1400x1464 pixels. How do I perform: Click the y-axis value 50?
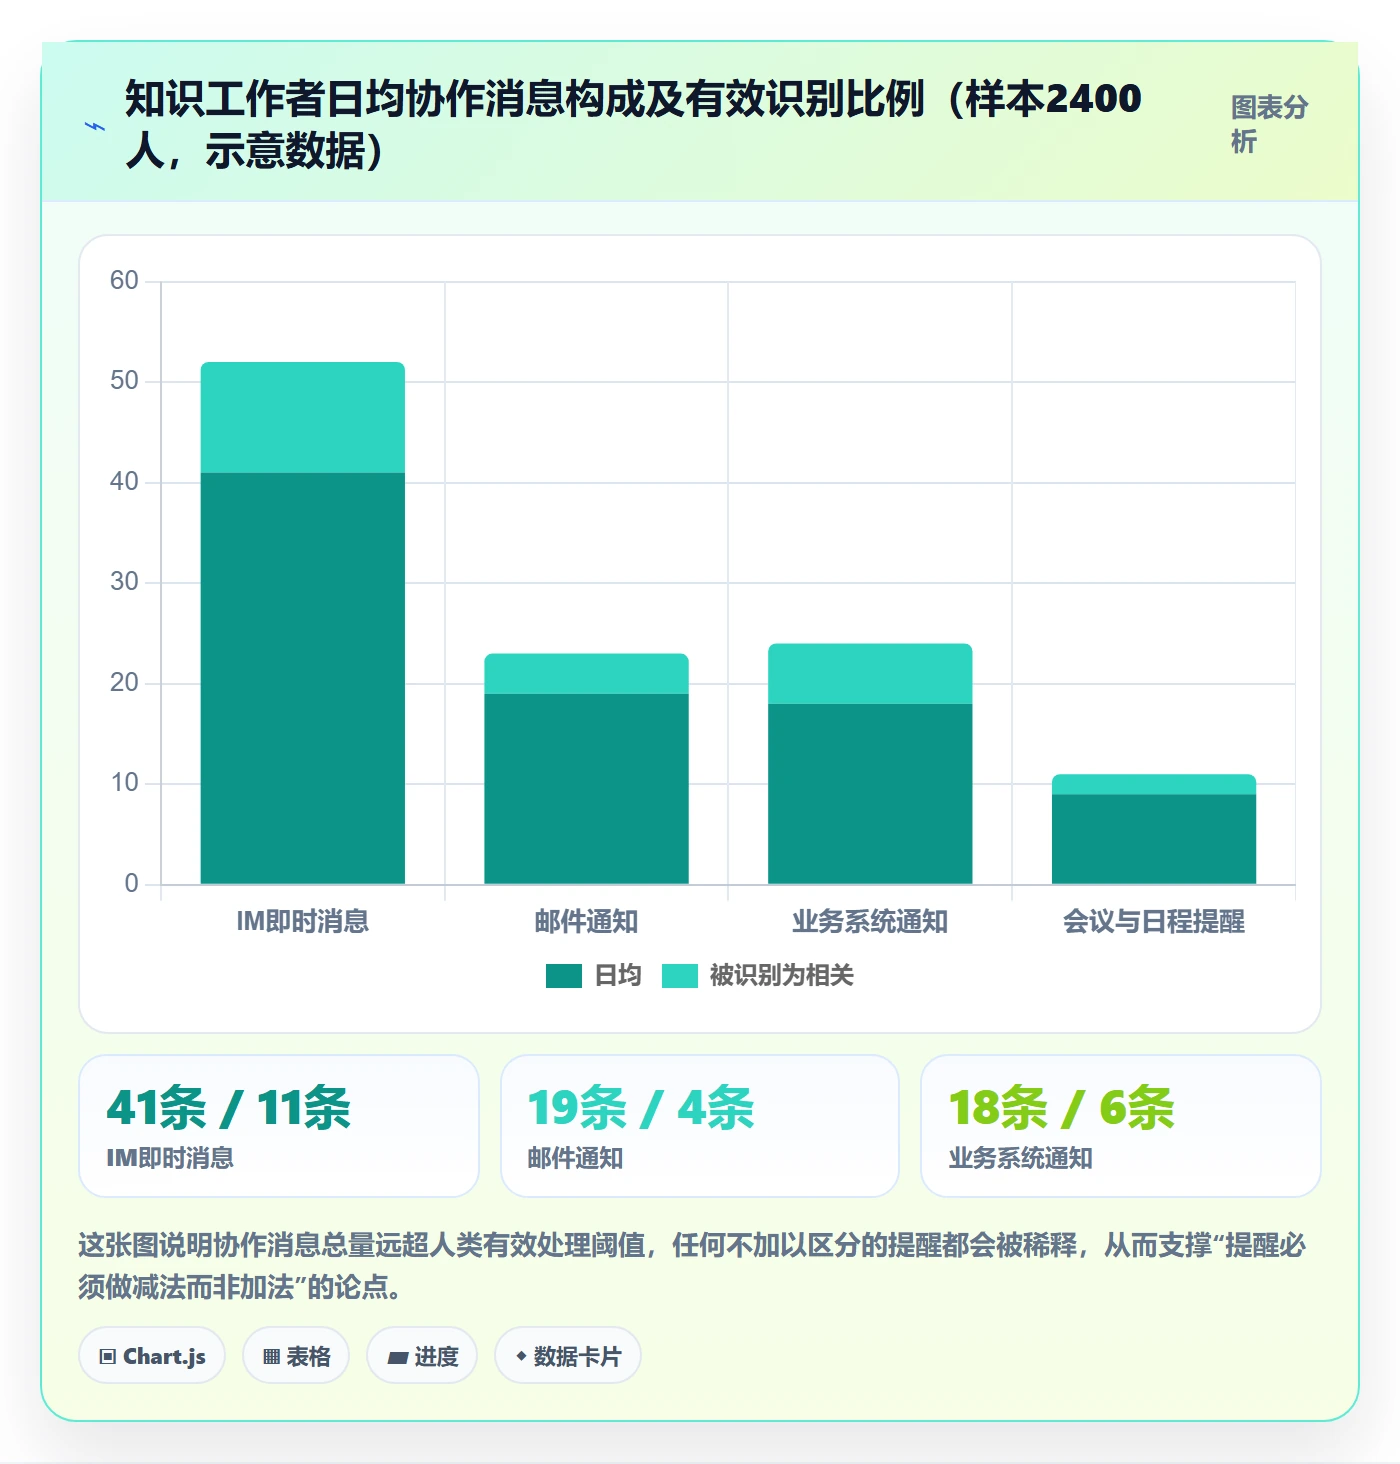click(124, 381)
